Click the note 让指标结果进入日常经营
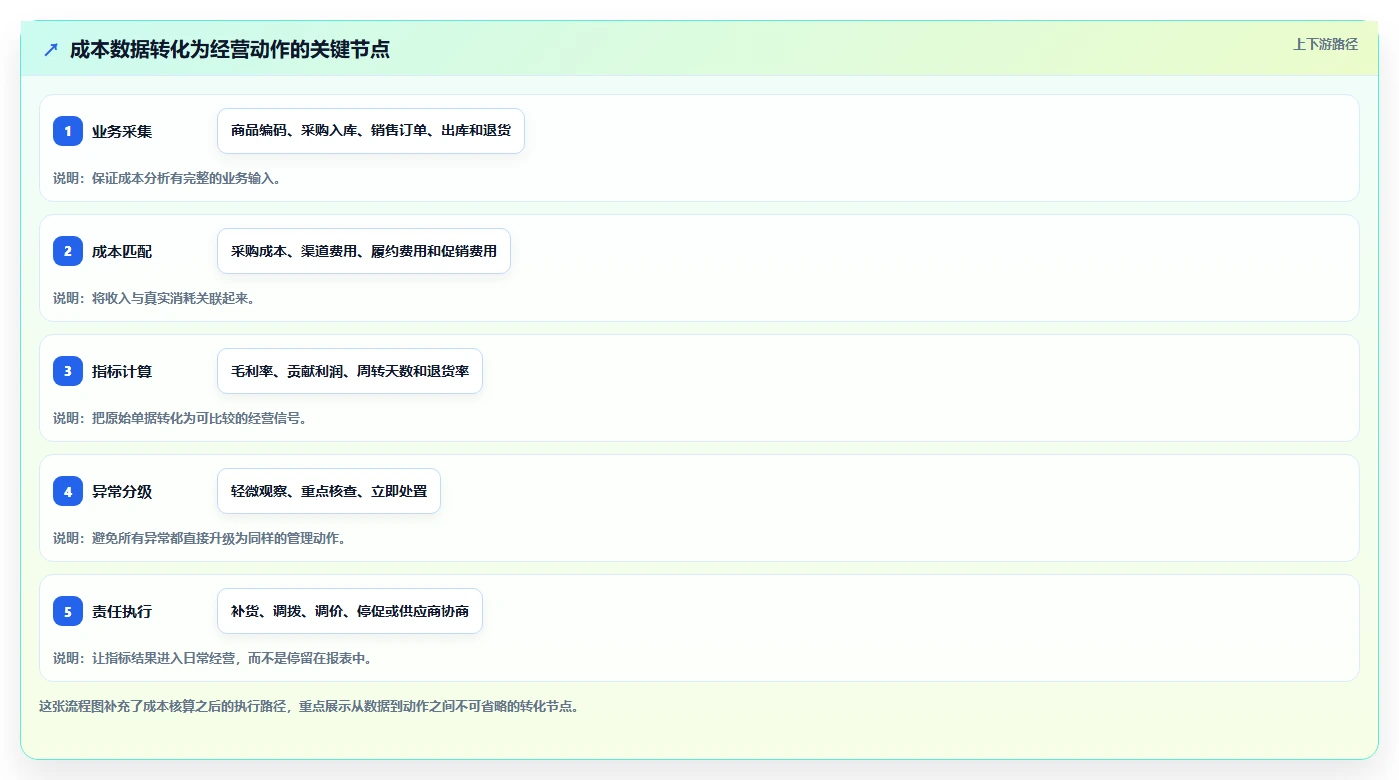Screen dimensions: 1399x780 pyautogui.click(x=213, y=658)
